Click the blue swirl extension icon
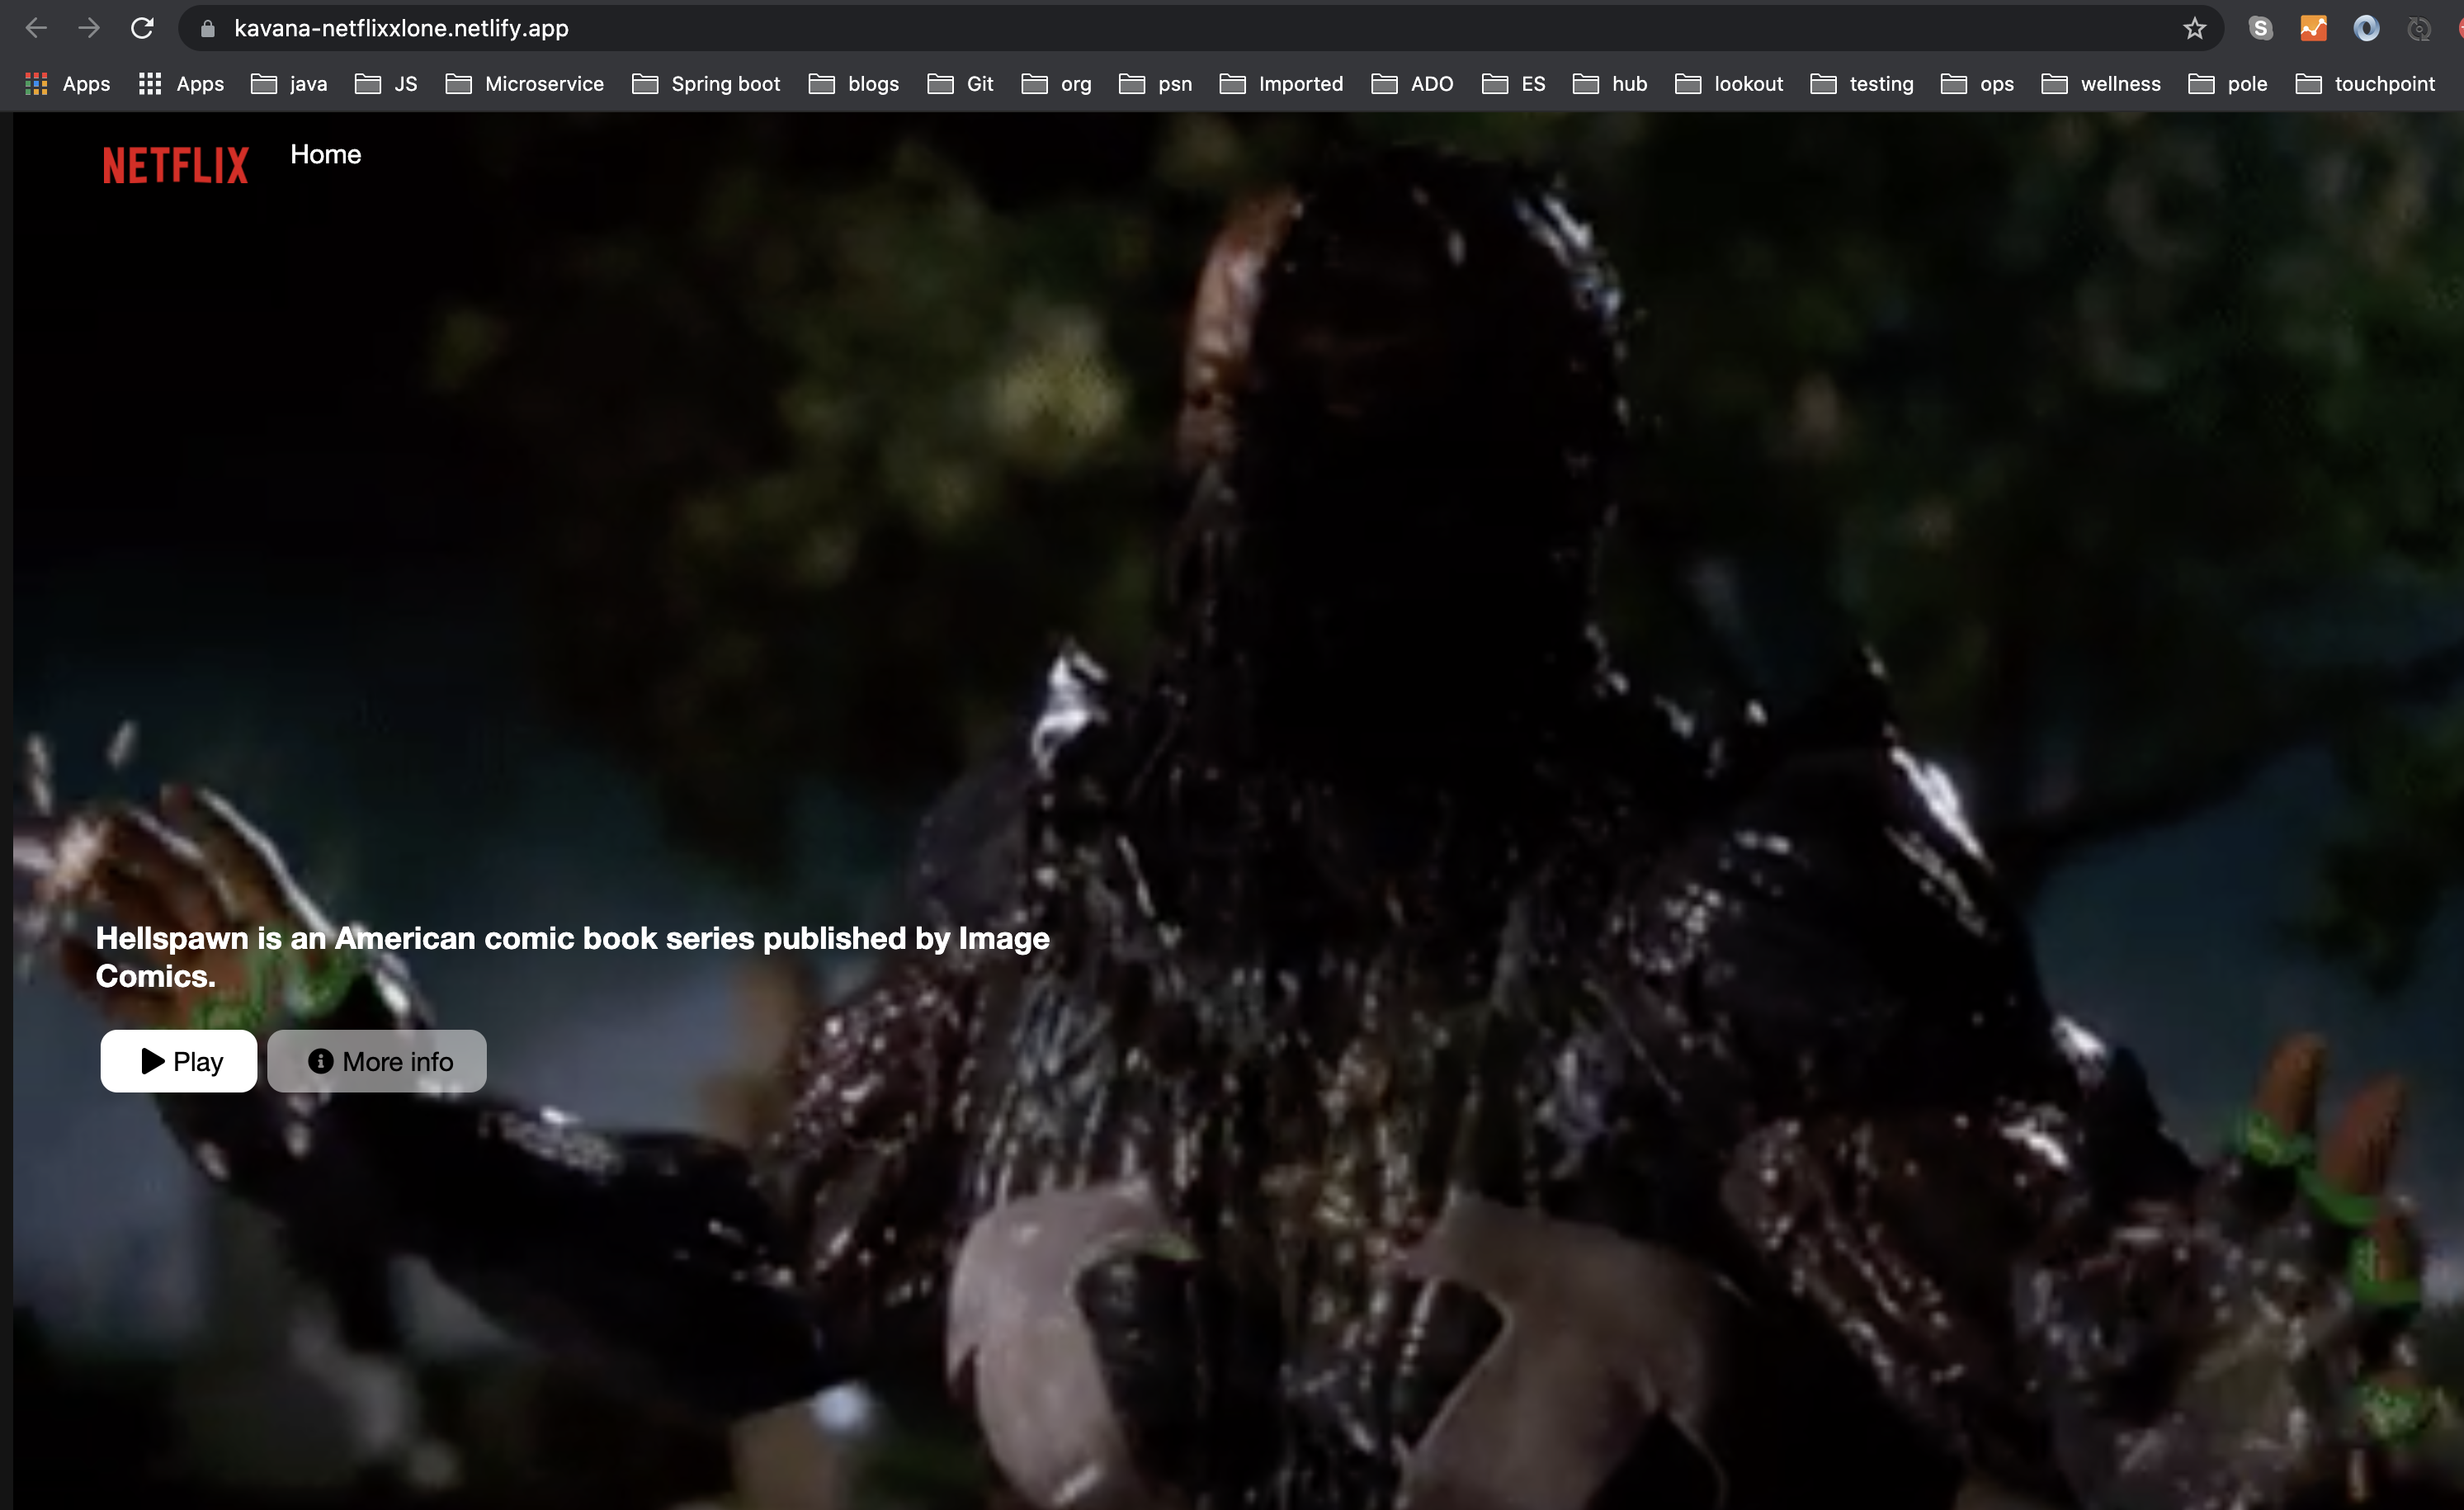 click(2366, 27)
